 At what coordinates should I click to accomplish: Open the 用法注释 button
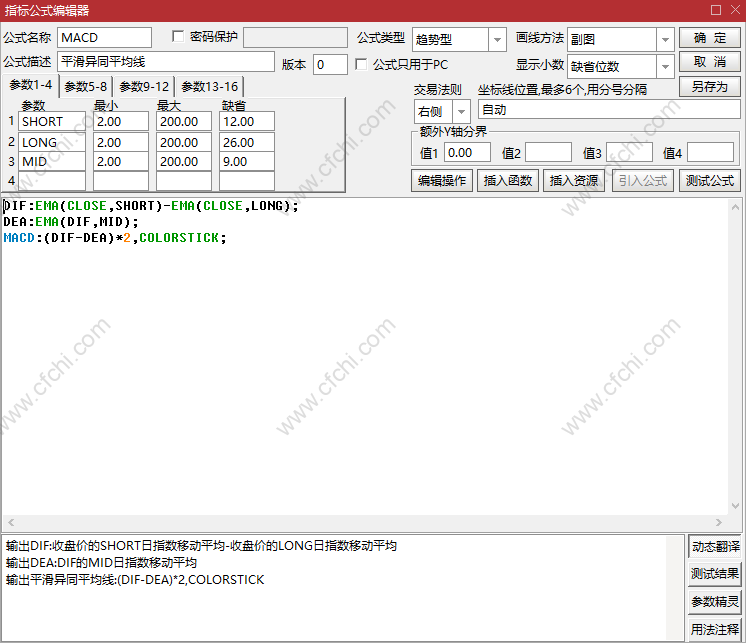click(x=715, y=630)
